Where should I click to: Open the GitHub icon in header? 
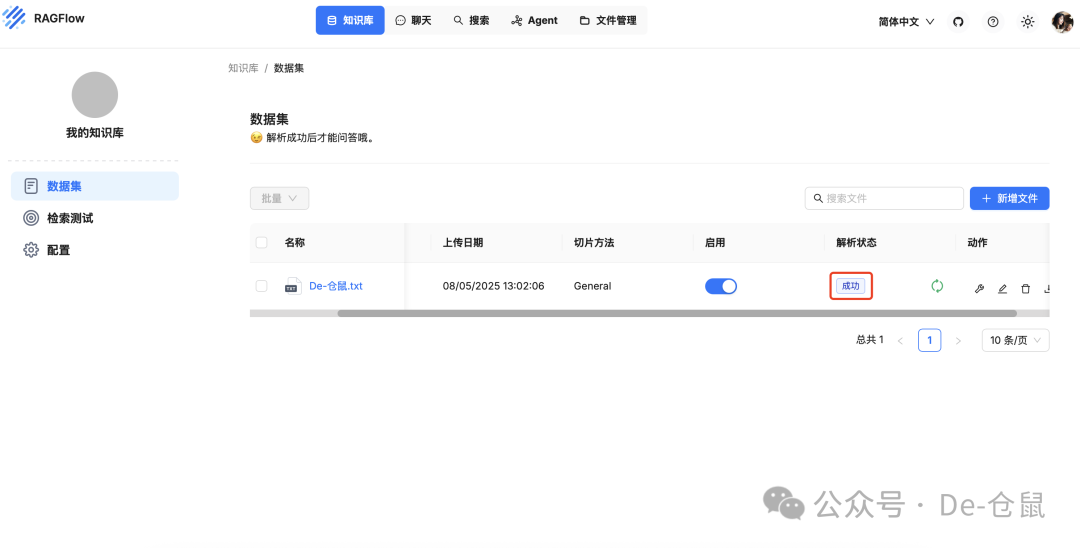coord(958,21)
